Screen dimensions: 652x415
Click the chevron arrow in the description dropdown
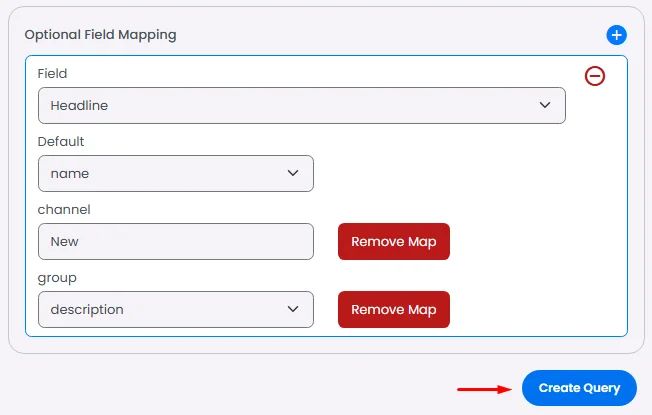[293, 309]
